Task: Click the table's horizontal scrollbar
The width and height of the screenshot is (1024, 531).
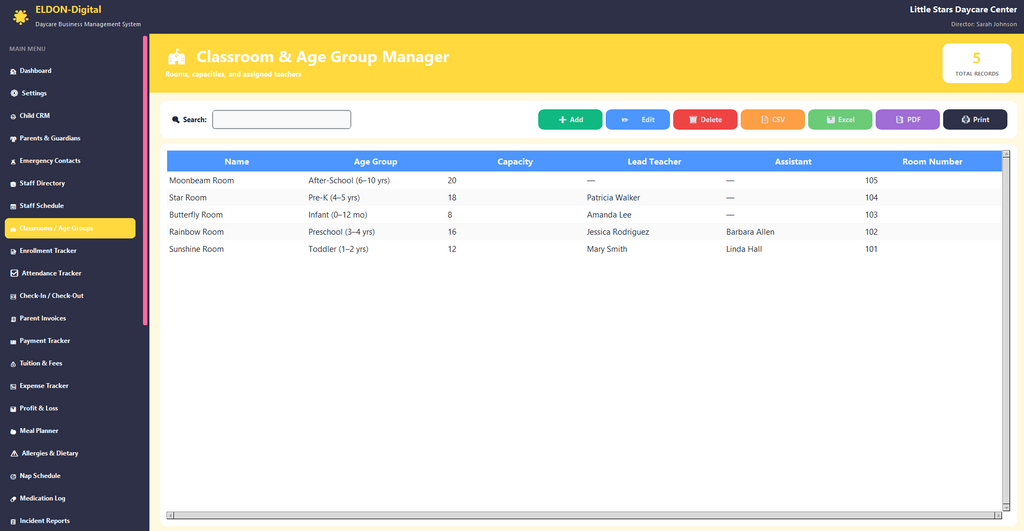Action: [584, 515]
